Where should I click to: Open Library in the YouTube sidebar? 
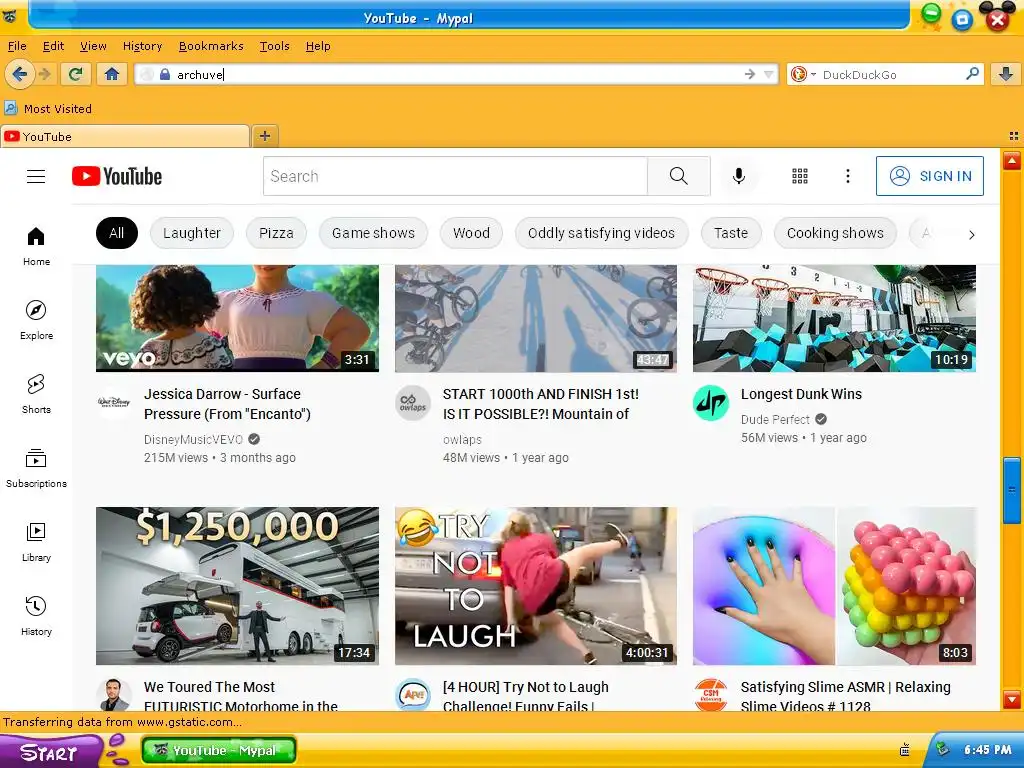coord(36,542)
